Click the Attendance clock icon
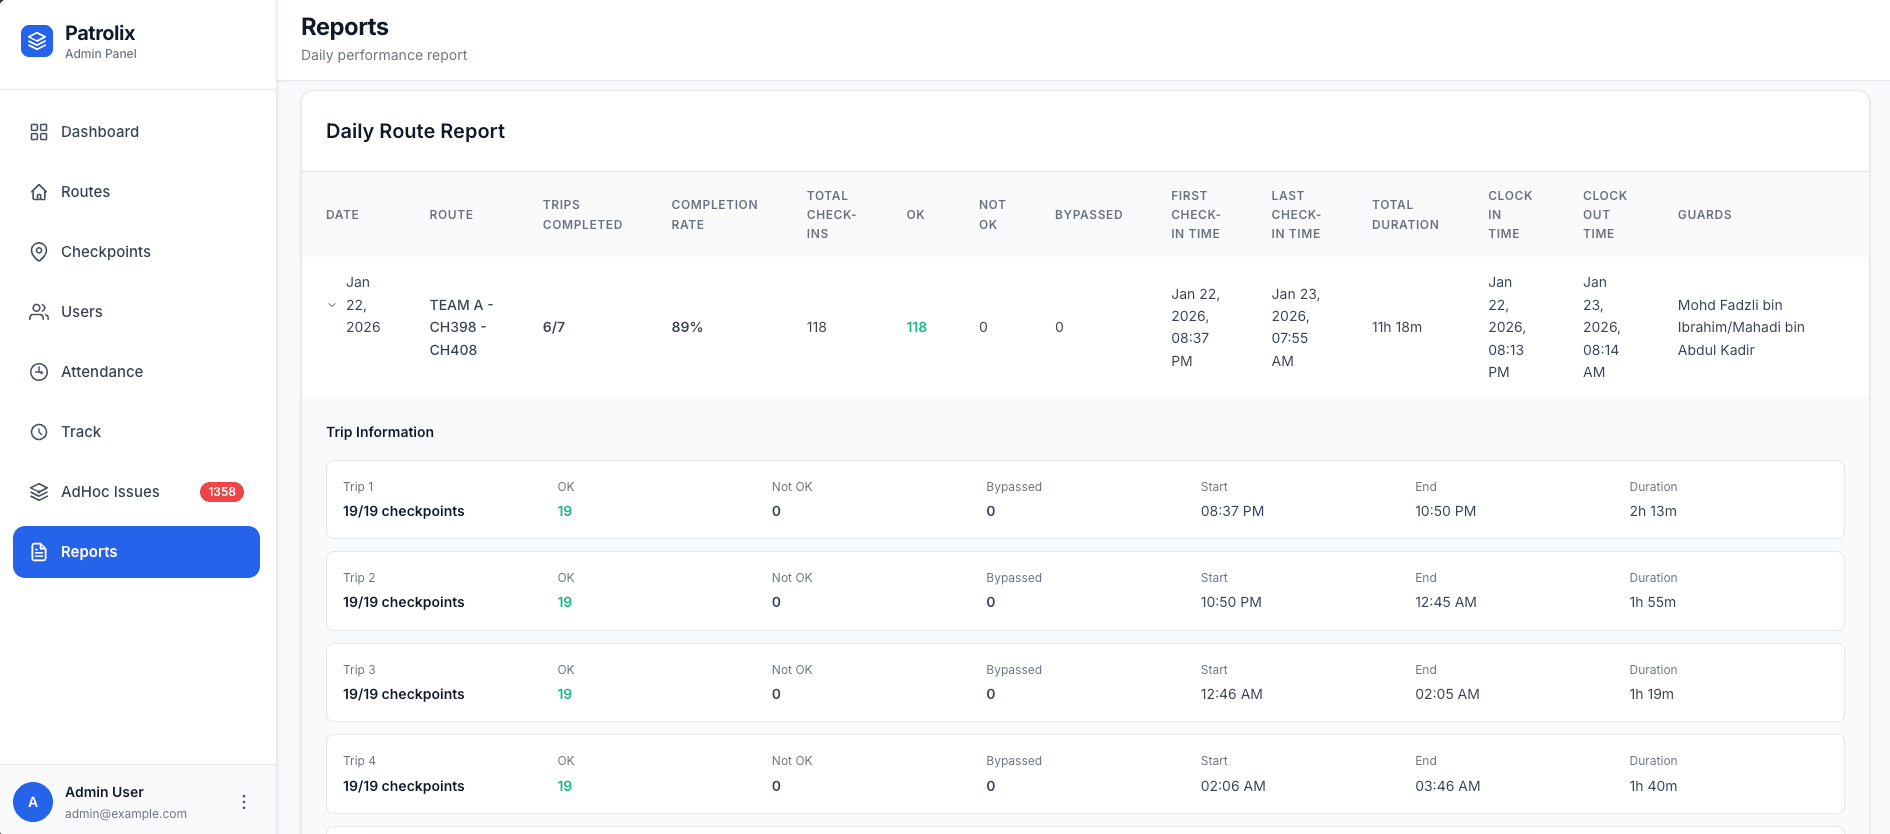 pos(39,372)
